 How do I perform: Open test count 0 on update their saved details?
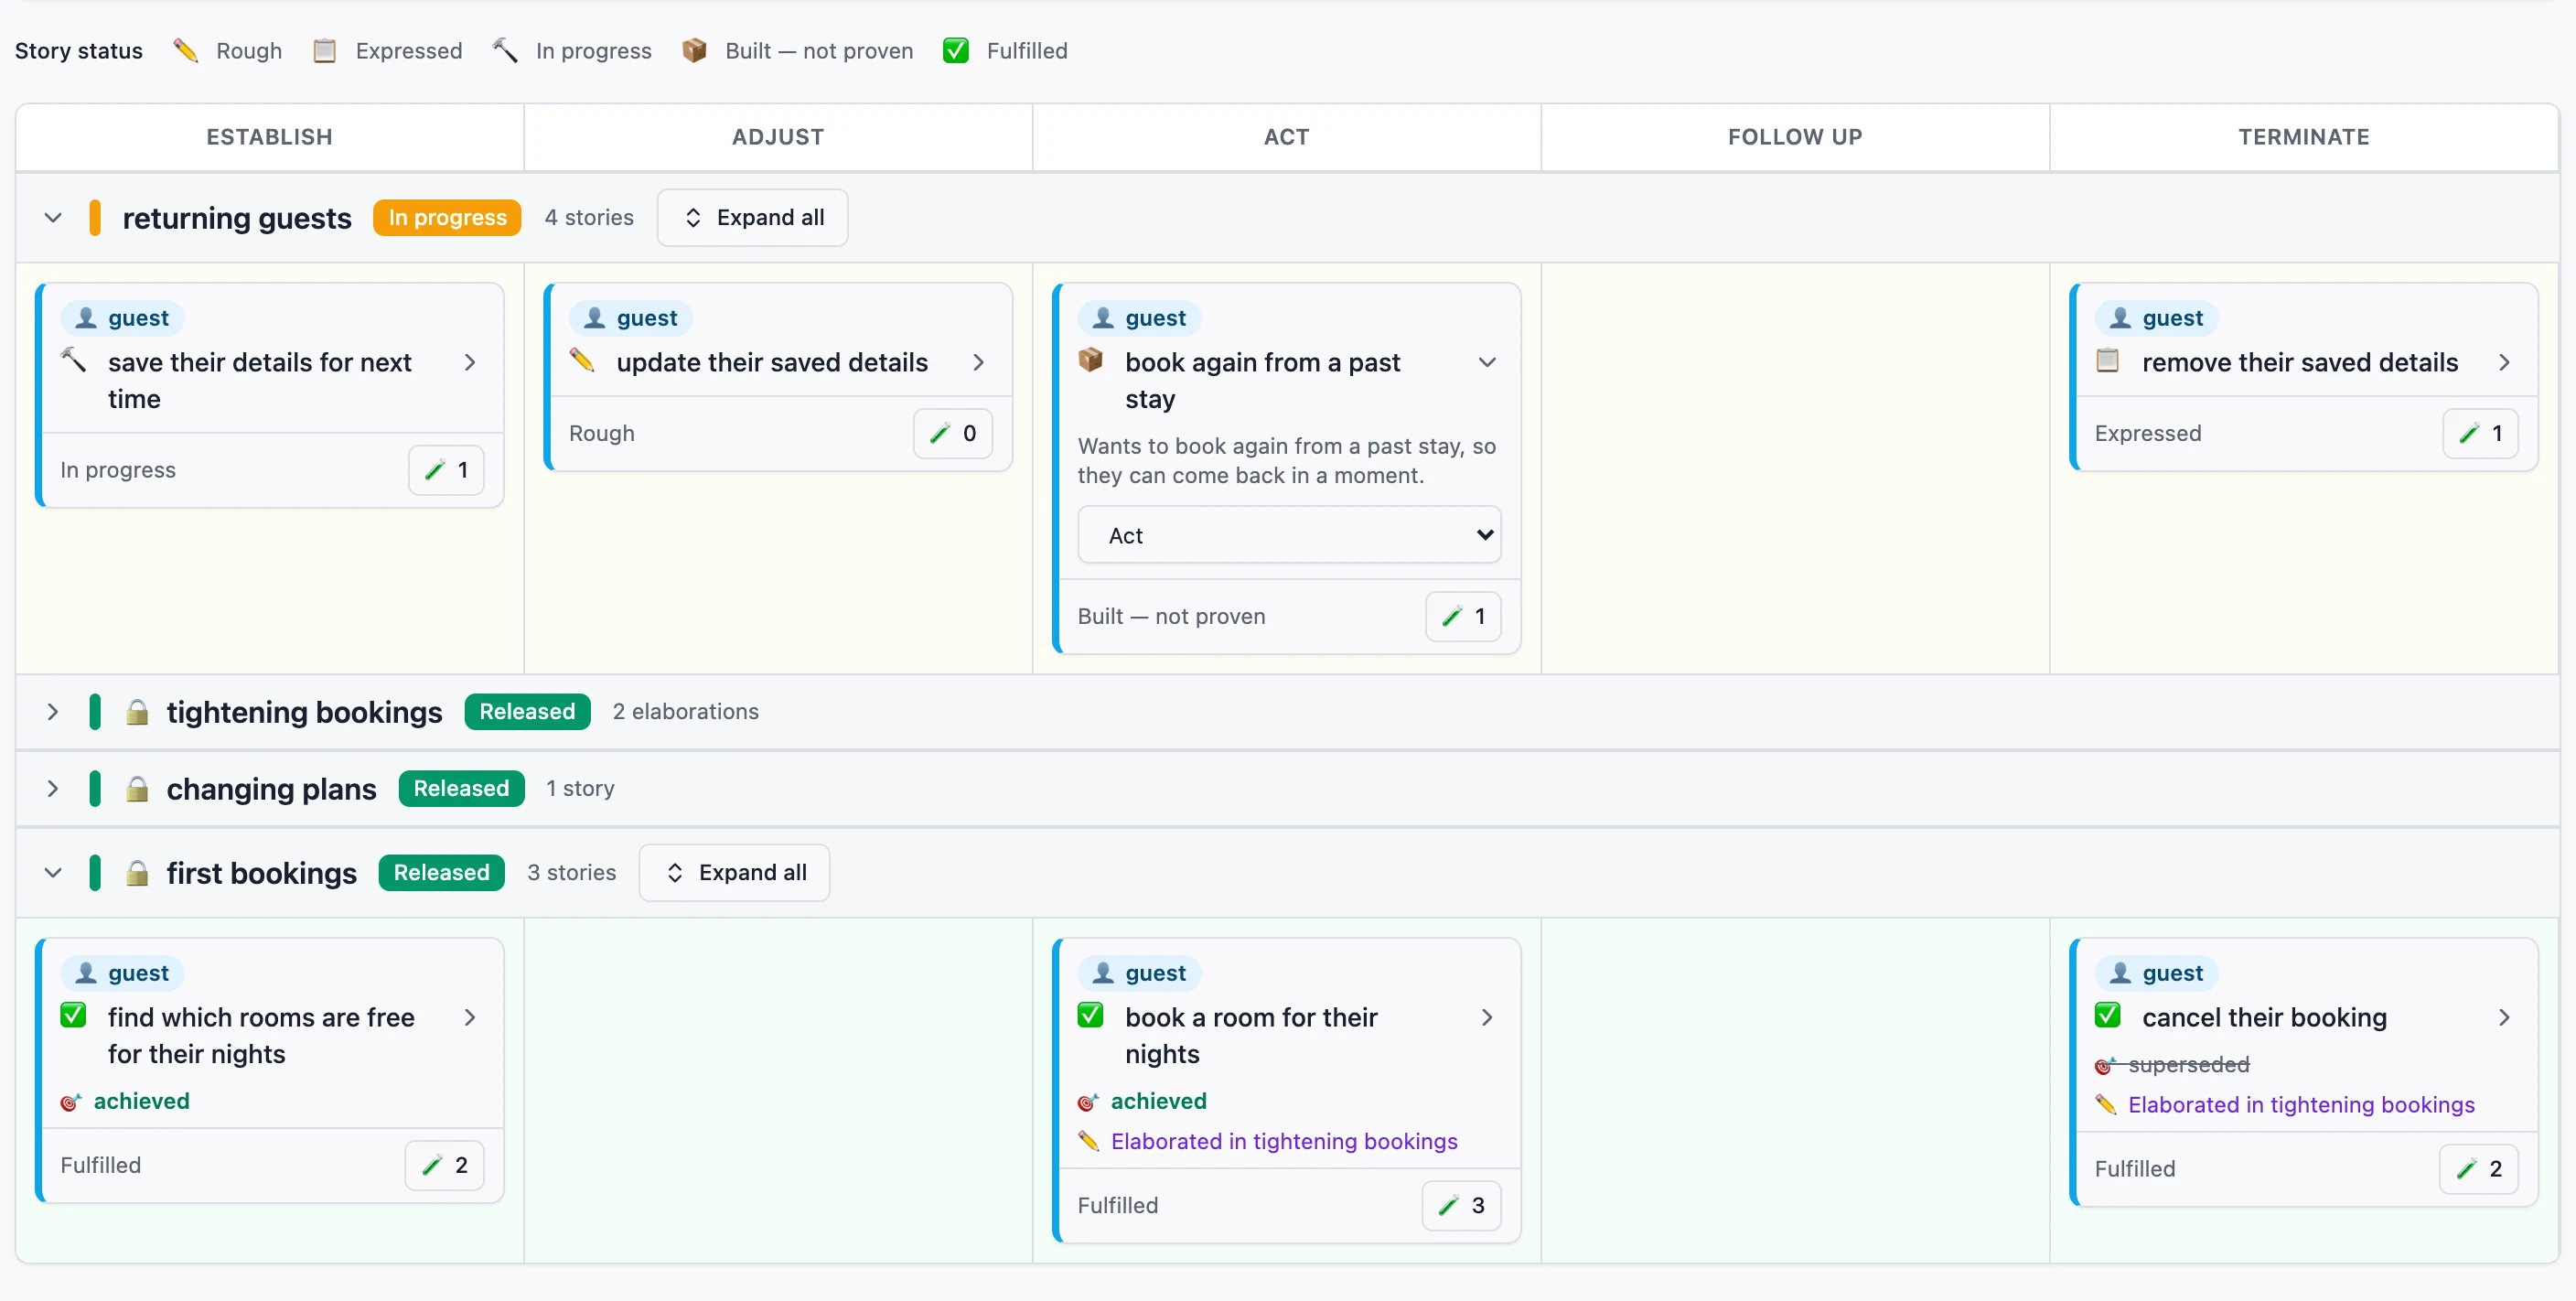tap(953, 433)
